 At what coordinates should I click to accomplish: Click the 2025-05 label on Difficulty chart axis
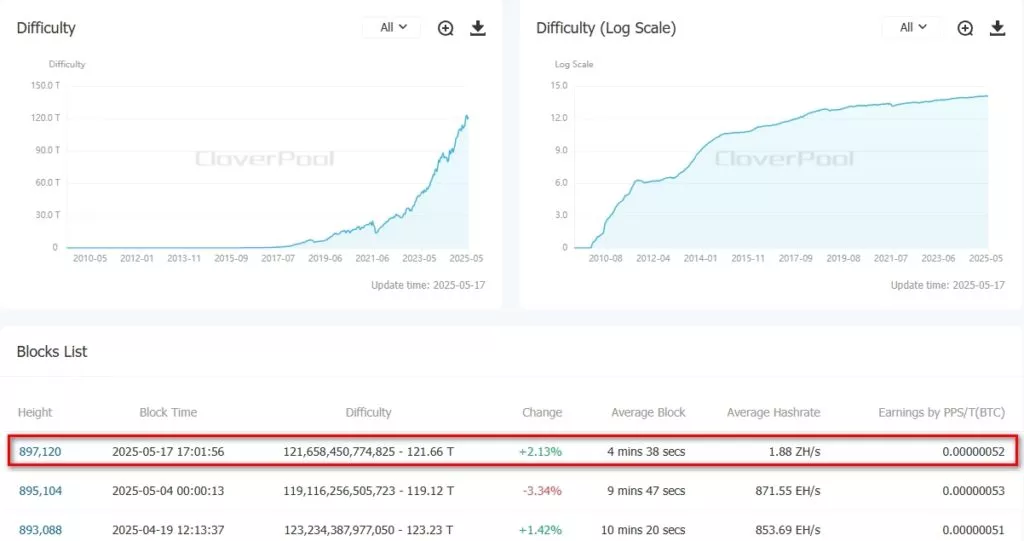(466, 259)
